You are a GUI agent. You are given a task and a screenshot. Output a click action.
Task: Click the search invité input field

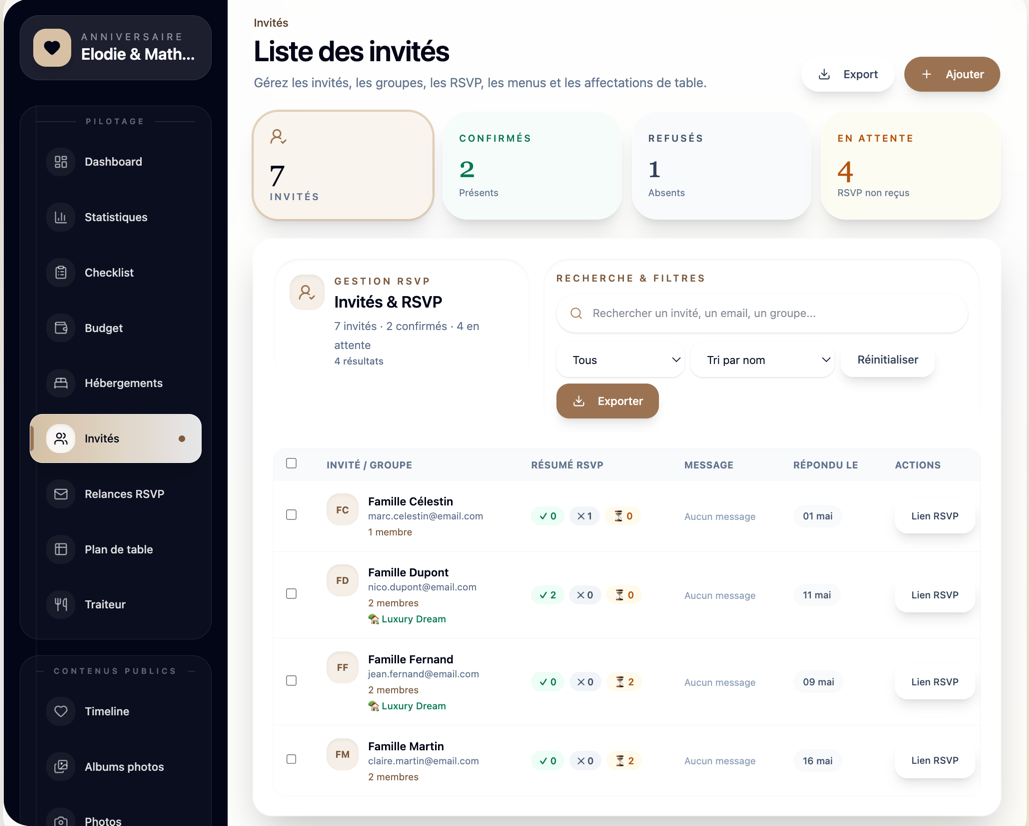click(x=762, y=314)
